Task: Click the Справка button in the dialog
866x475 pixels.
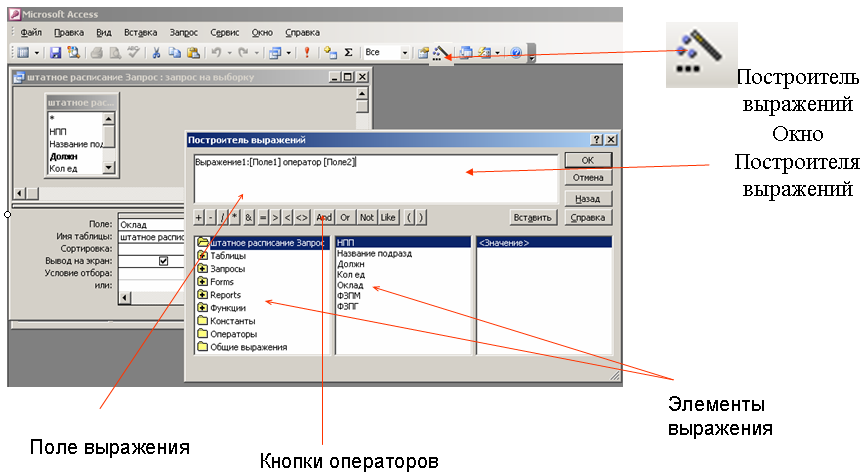Action: tap(588, 218)
